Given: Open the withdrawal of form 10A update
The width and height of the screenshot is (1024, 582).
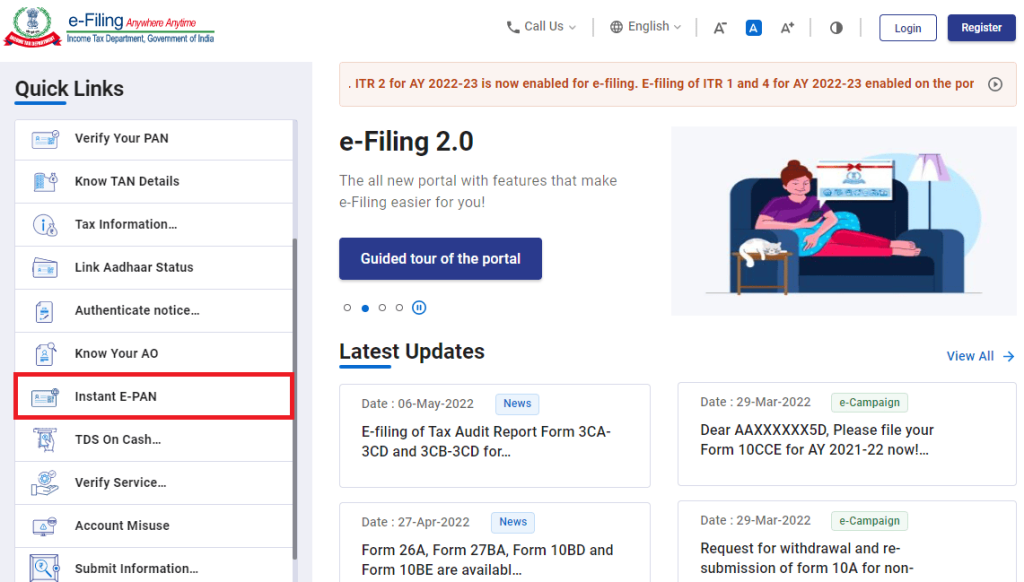Looking at the screenshot, I should click(847, 542).
